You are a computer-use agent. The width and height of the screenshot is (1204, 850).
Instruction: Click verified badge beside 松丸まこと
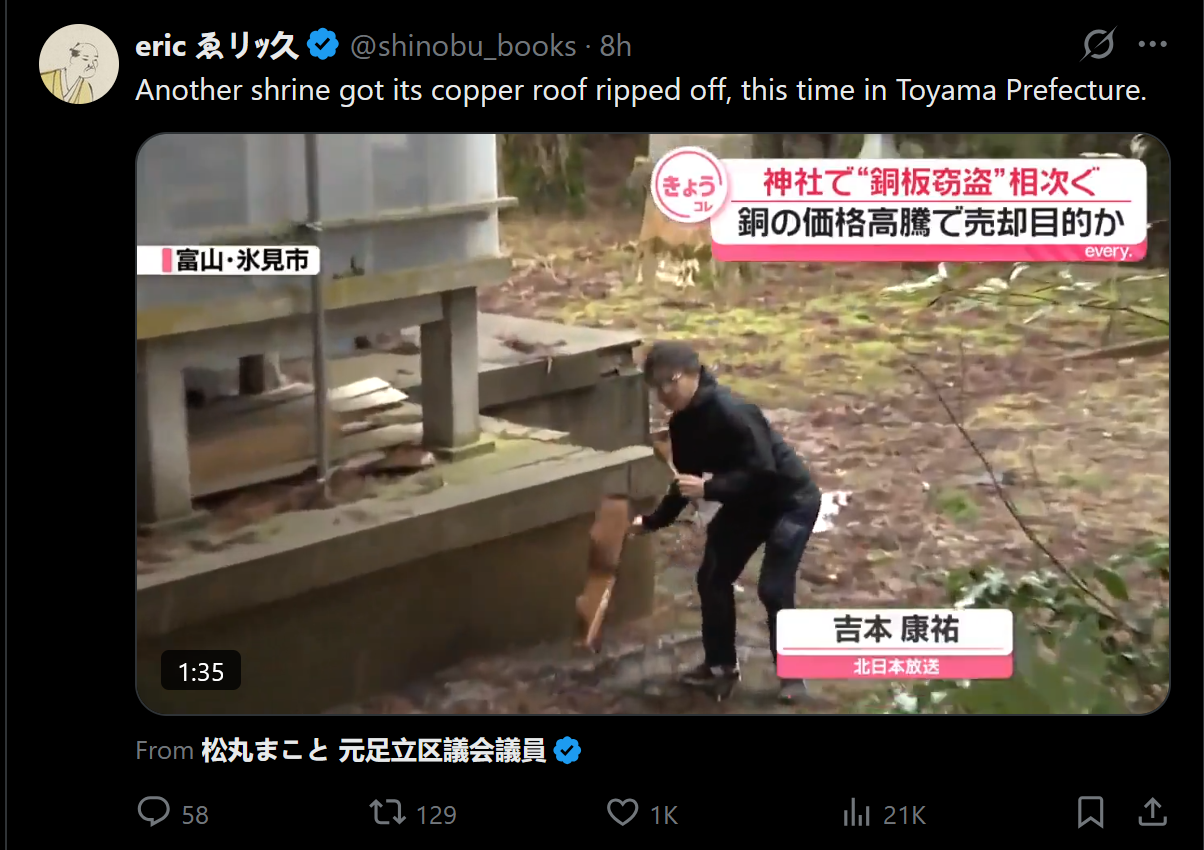(x=568, y=750)
